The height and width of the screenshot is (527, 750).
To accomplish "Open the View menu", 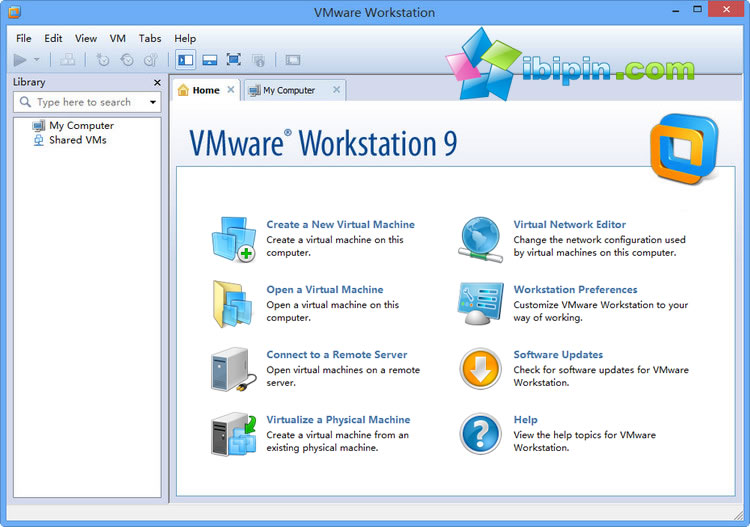I will pos(86,38).
